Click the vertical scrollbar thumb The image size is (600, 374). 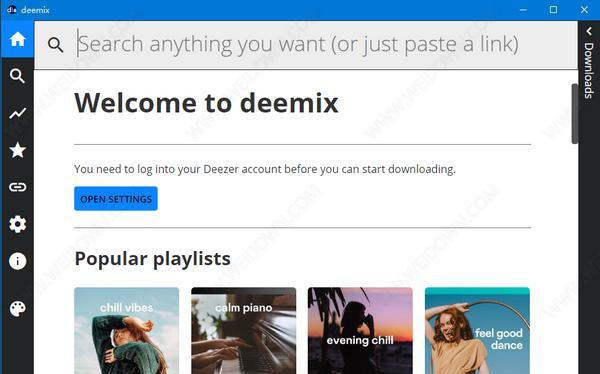(x=575, y=114)
